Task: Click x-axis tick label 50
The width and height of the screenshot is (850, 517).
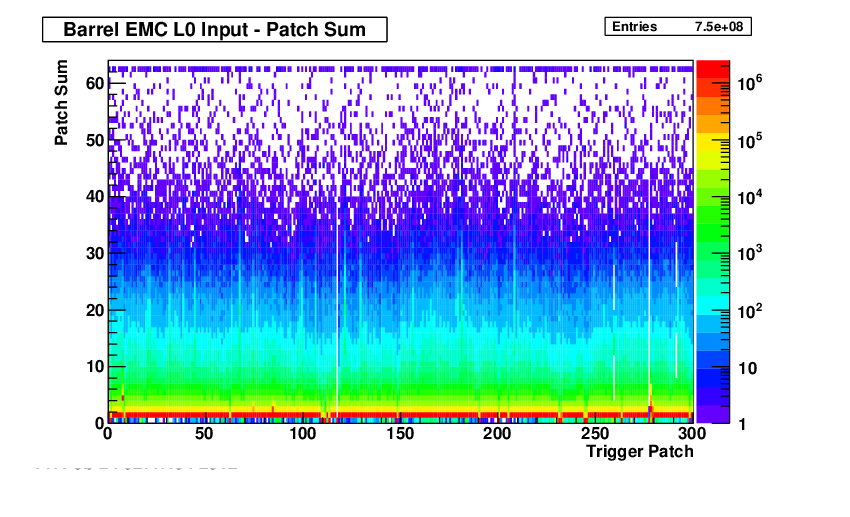Action: 204,434
